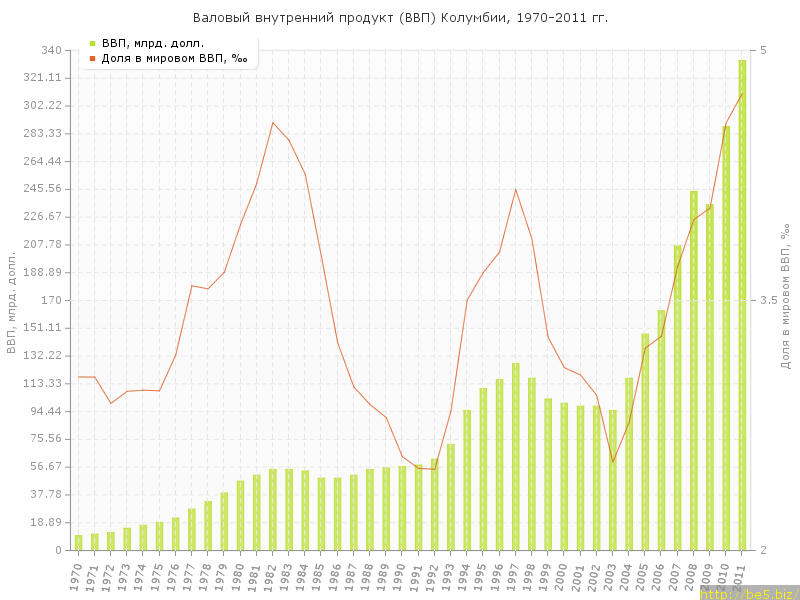This screenshot has height=600, width=800.
Task: Click the 1985 label on the x-axis
Action: (x=320, y=576)
